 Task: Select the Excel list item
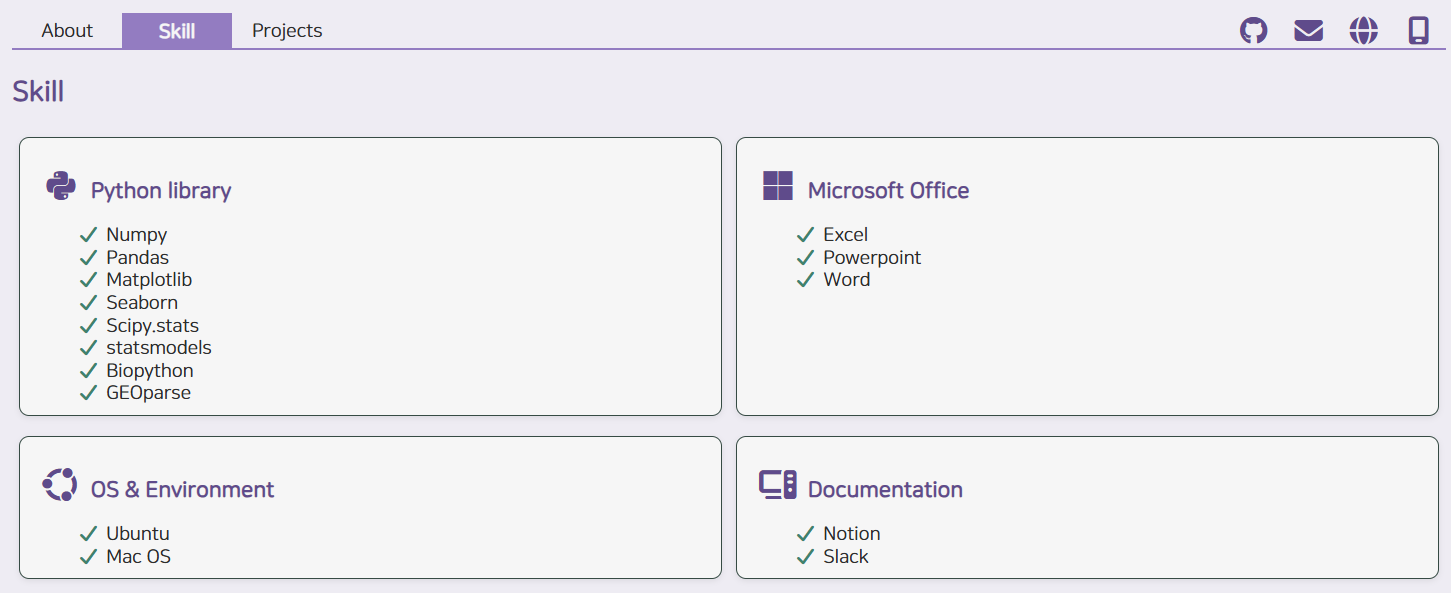[x=846, y=235]
